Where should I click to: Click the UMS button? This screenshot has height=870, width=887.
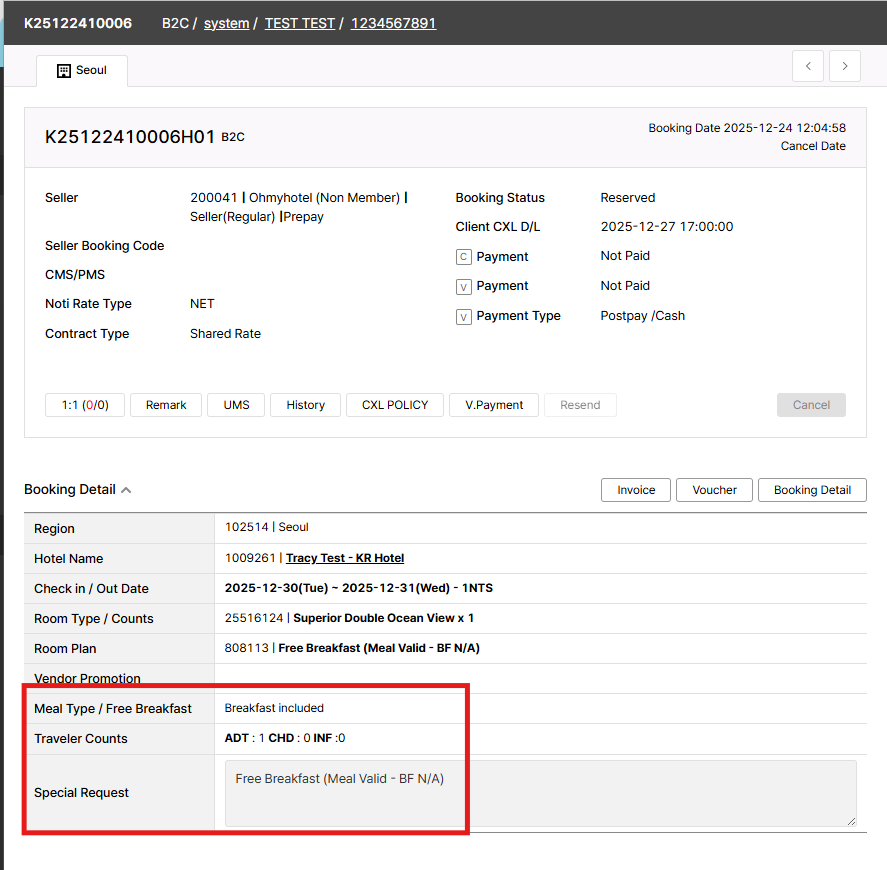pyautogui.click(x=236, y=405)
